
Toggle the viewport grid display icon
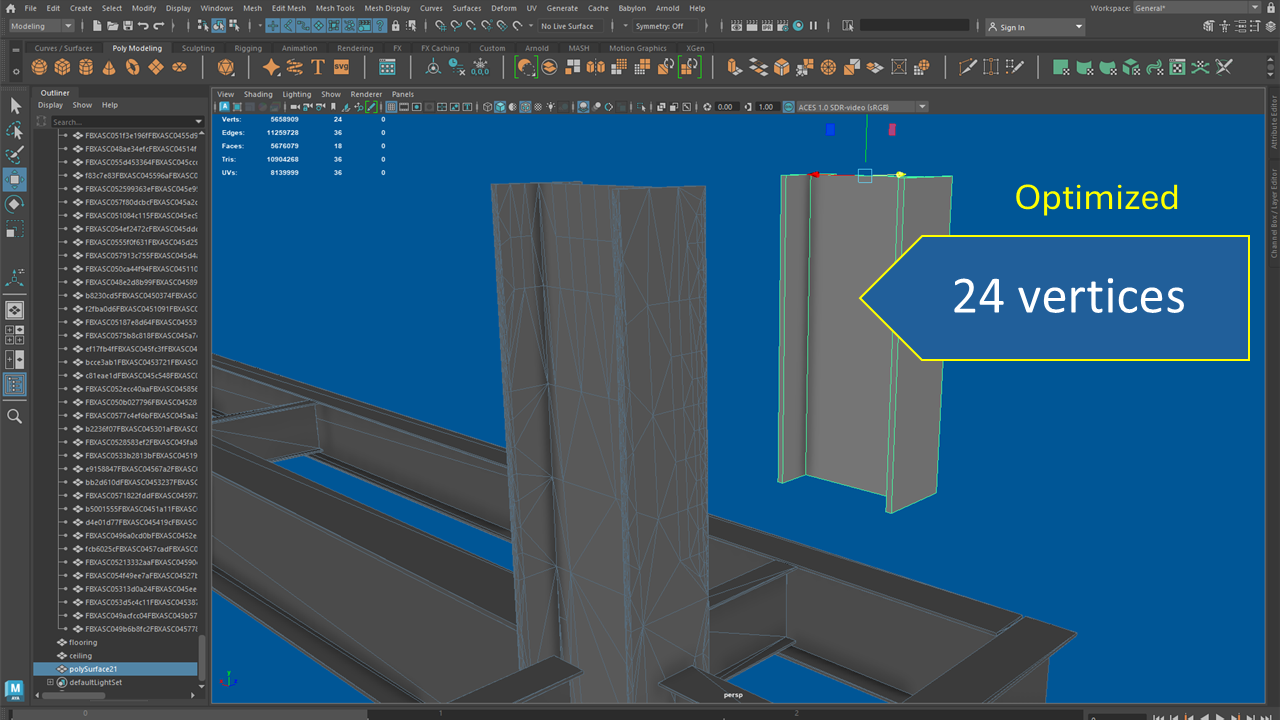tap(393, 107)
